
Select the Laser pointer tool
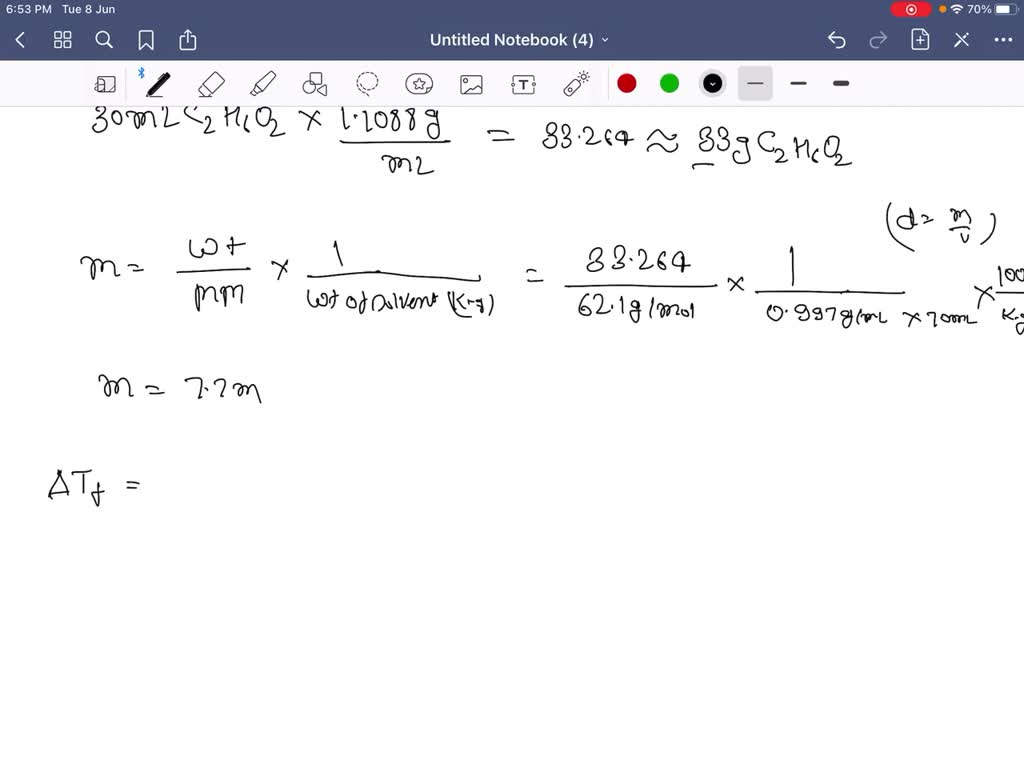[x=576, y=84]
